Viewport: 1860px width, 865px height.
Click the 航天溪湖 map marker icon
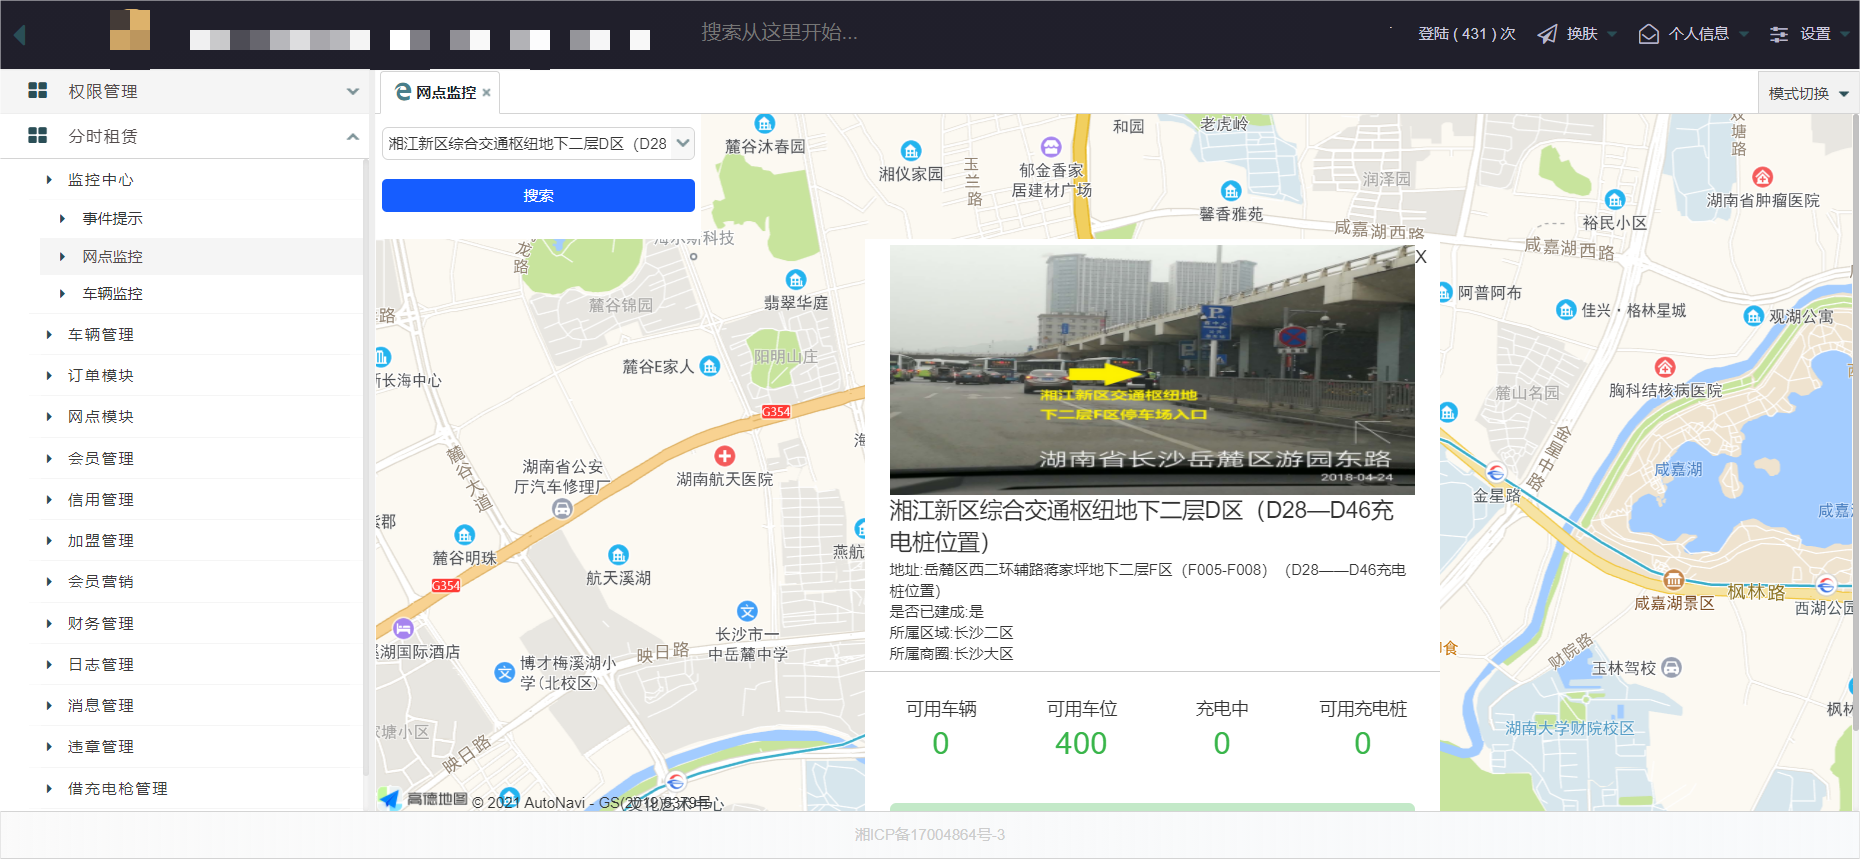619,555
